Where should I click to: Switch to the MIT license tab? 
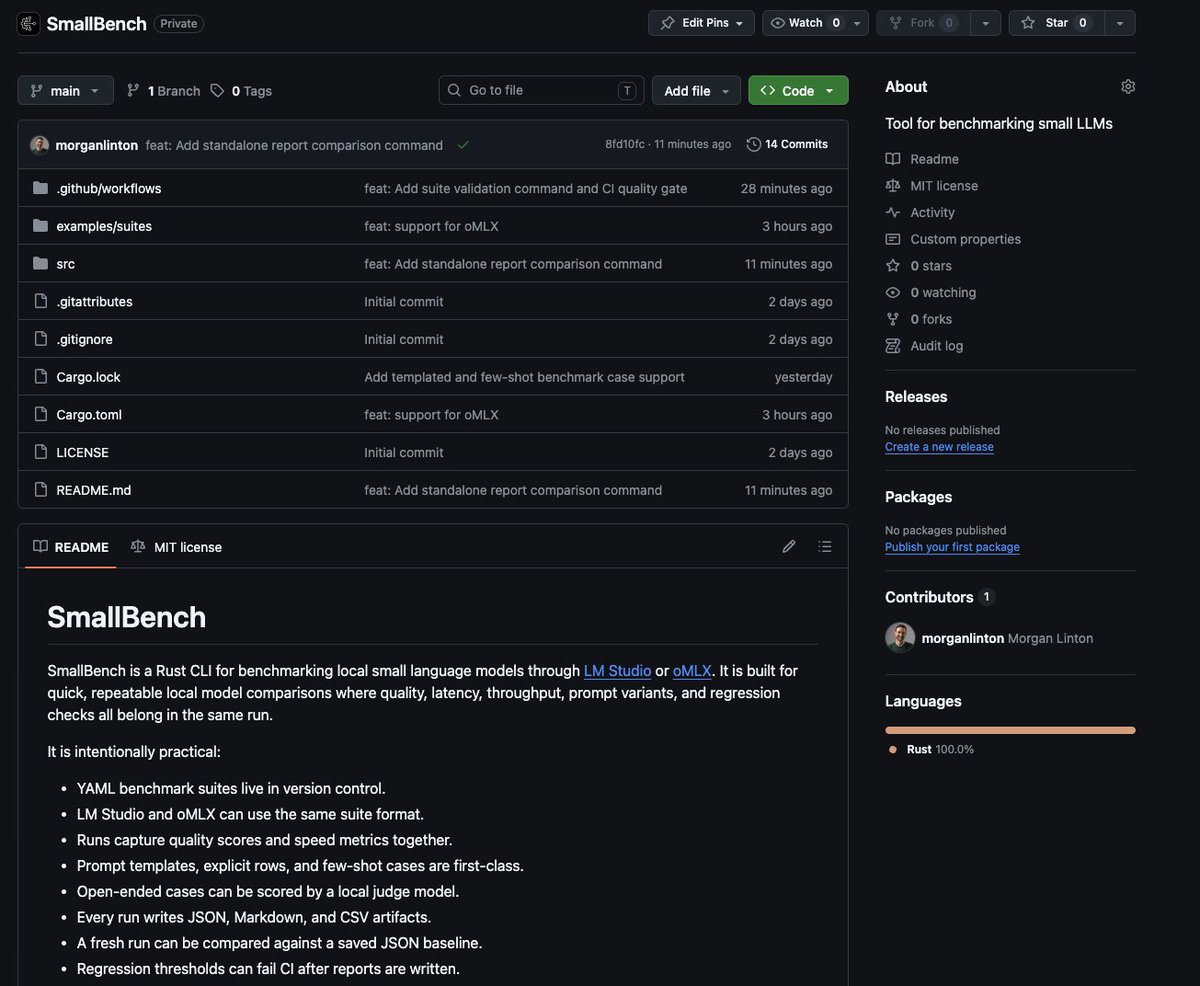tap(177, 547)
